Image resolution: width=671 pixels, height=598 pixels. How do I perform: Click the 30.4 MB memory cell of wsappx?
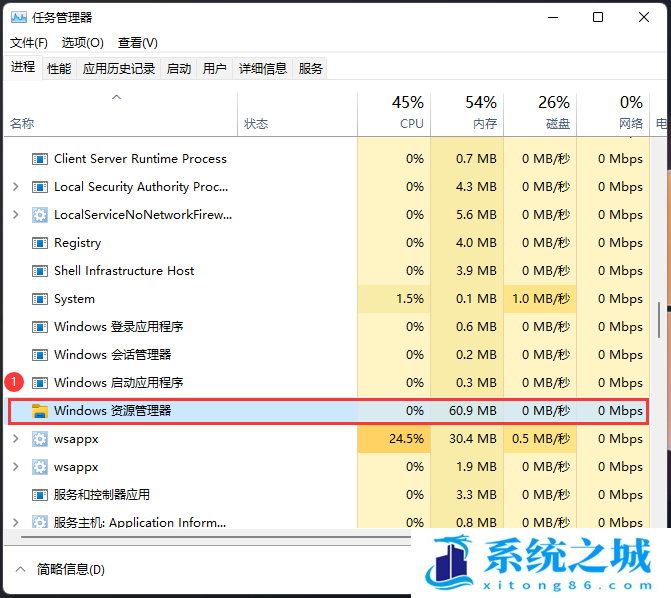tap(467, 439)
